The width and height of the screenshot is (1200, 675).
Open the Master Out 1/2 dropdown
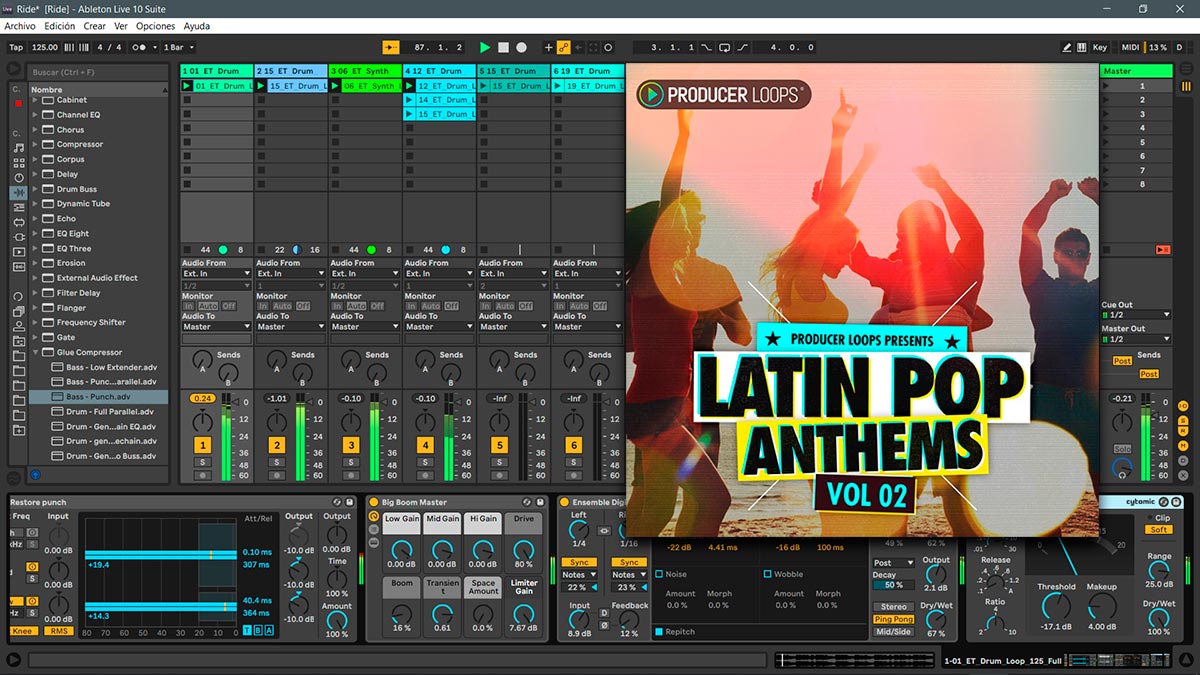click(x=1136, y=339)
